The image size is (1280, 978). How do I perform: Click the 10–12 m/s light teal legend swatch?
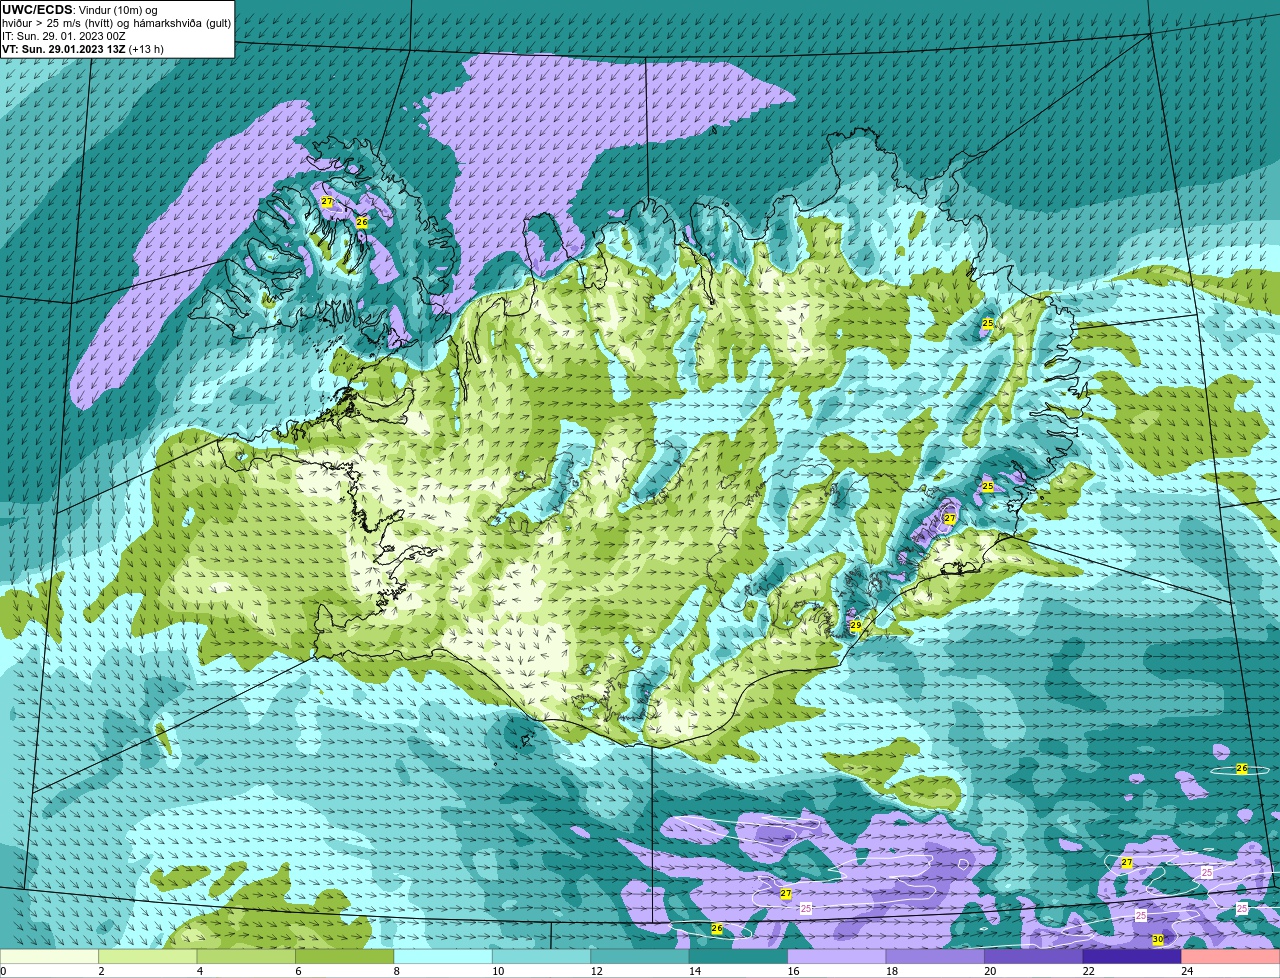pyautogui.click(x=542, y=956)
